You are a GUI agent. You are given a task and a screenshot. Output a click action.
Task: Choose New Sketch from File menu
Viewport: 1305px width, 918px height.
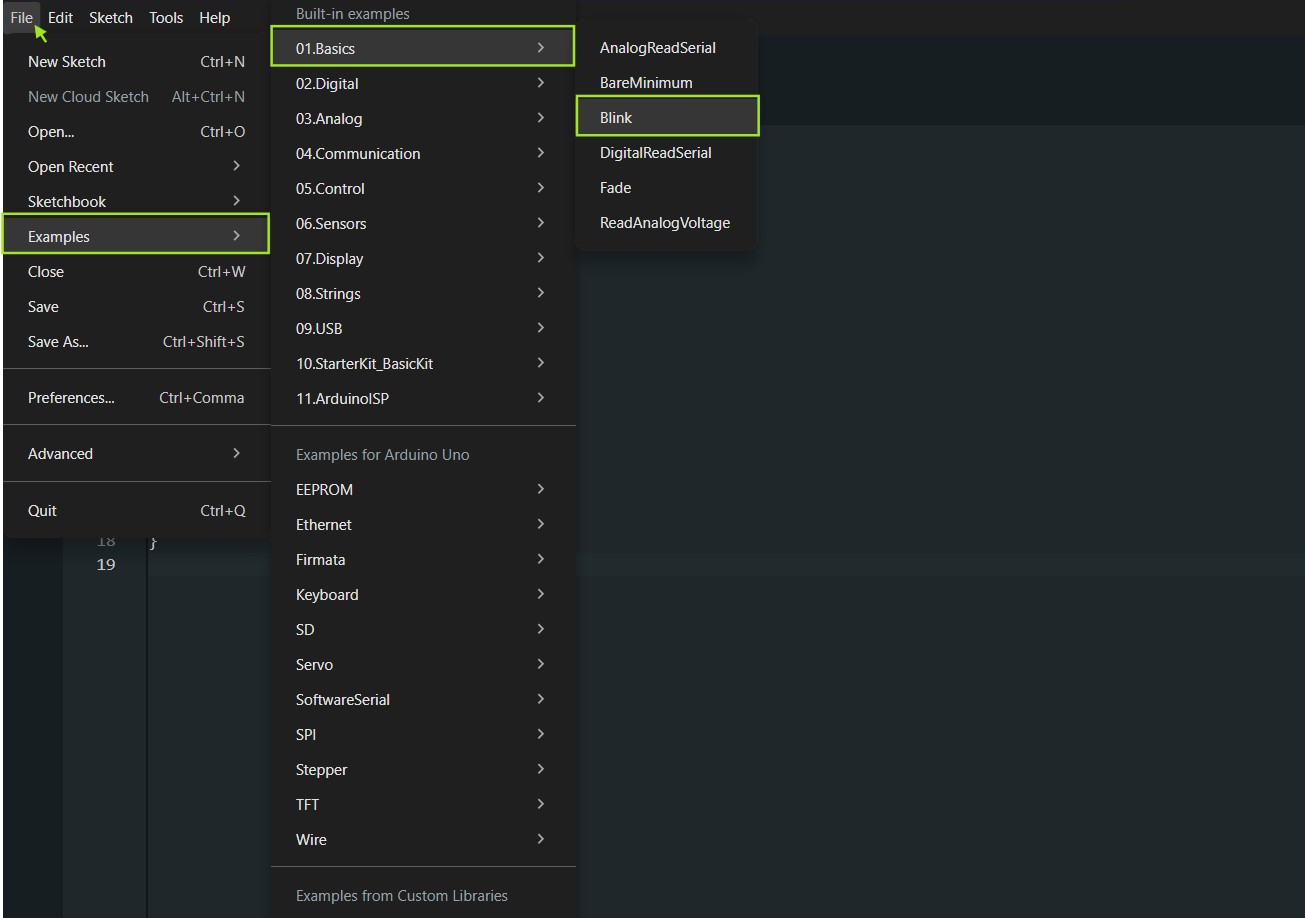tap(136, 62)
